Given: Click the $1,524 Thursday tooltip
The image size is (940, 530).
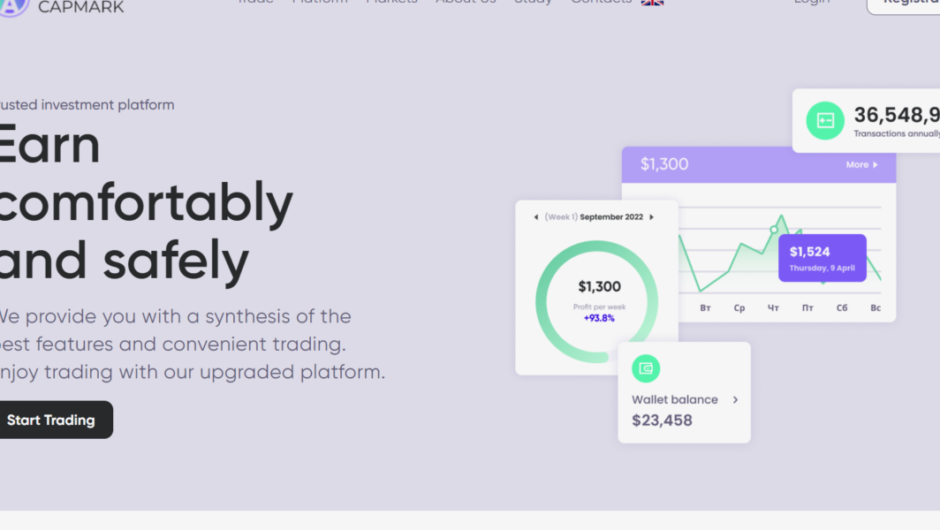Looking at the screenshot, I should click(822, 258).
